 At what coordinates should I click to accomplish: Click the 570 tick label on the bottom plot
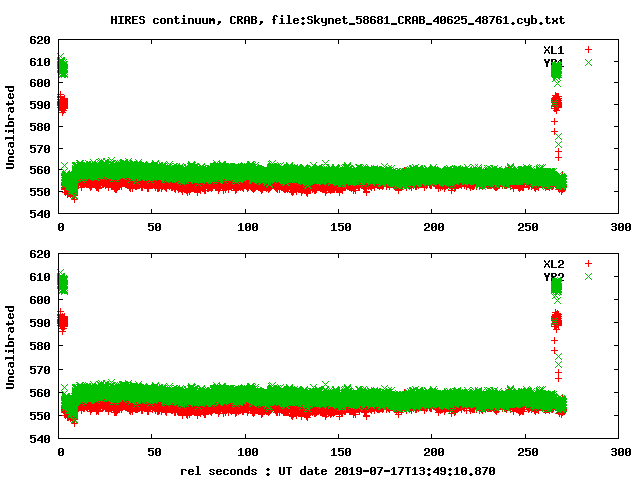[x=40, y=370]
